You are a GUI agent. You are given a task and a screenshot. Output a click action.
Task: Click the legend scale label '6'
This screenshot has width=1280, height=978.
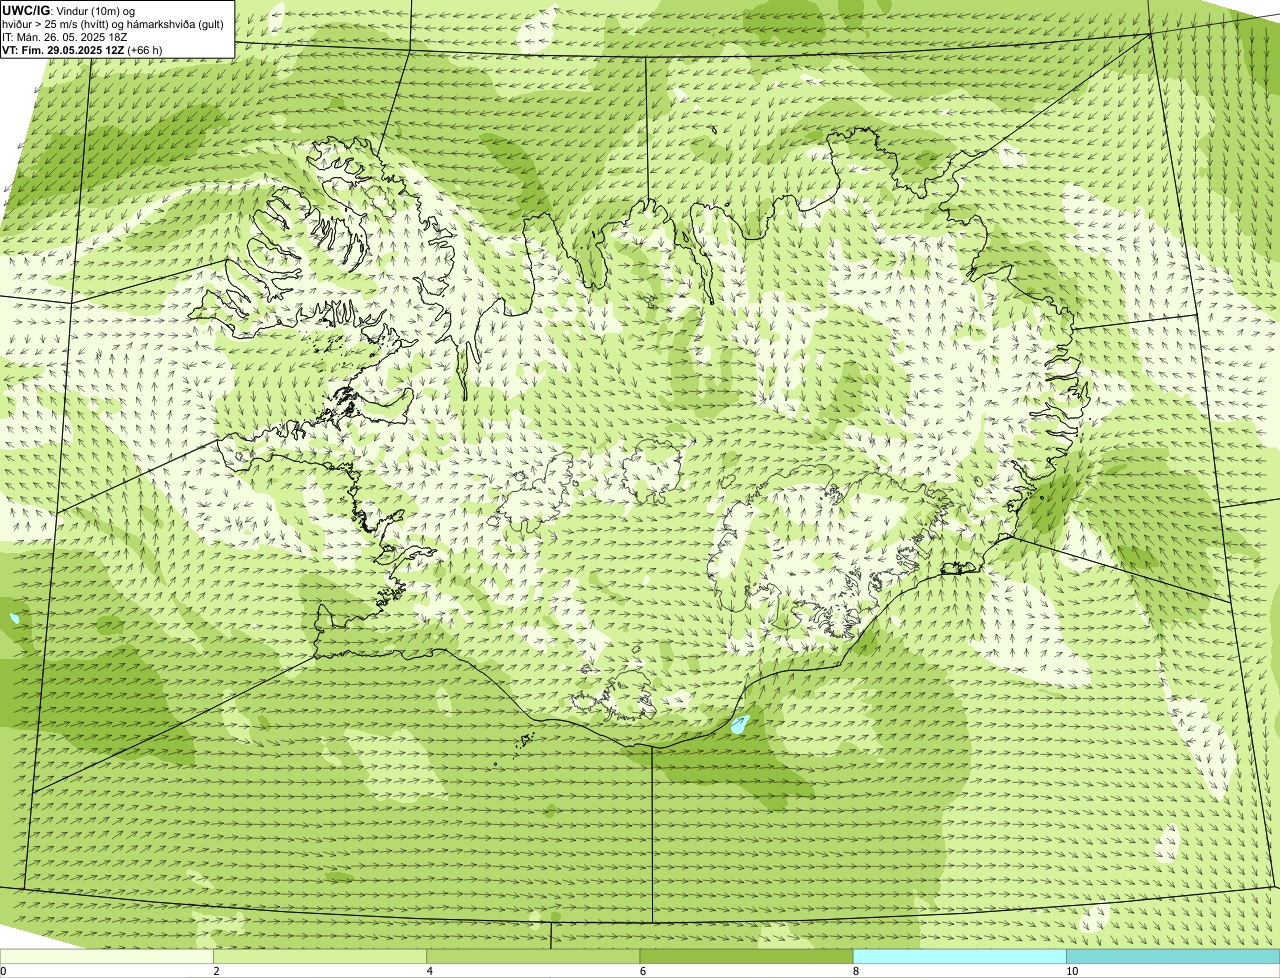point(643,971)
